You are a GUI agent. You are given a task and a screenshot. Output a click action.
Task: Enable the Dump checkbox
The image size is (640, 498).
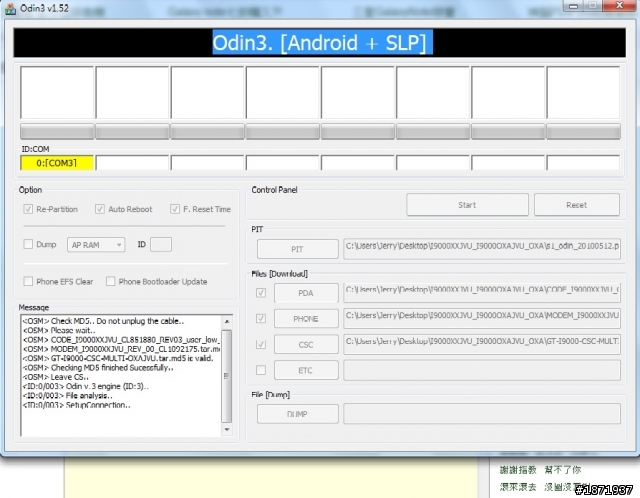(x=28, y=245)
